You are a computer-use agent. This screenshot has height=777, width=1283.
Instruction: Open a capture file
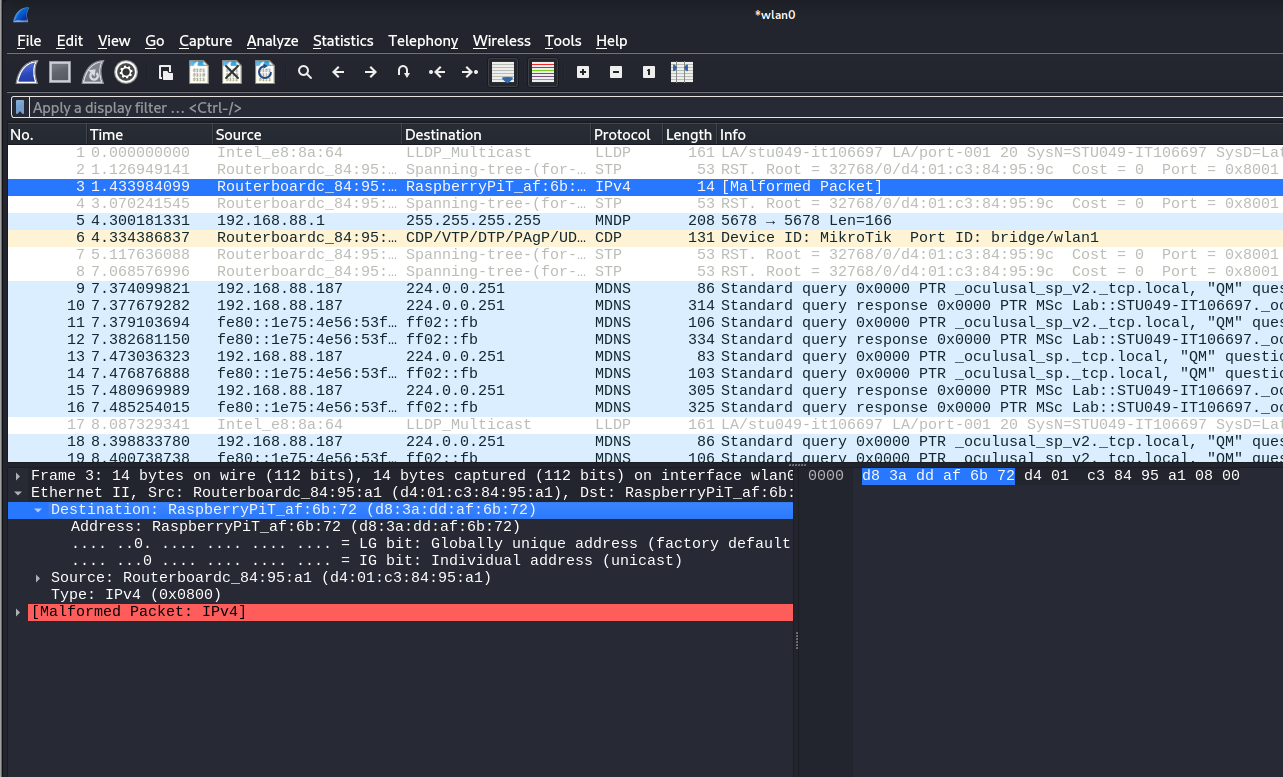[x=166, y=72]
